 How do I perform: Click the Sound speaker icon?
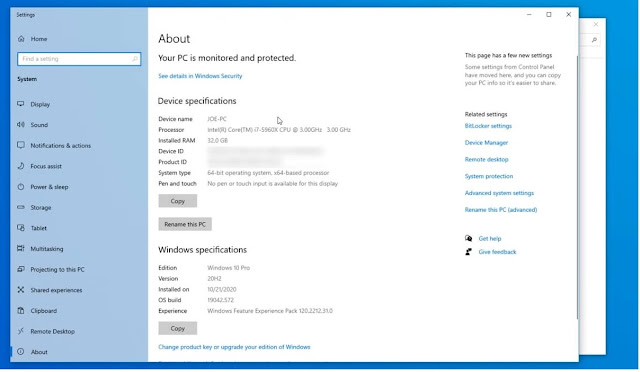pos(21,125)
